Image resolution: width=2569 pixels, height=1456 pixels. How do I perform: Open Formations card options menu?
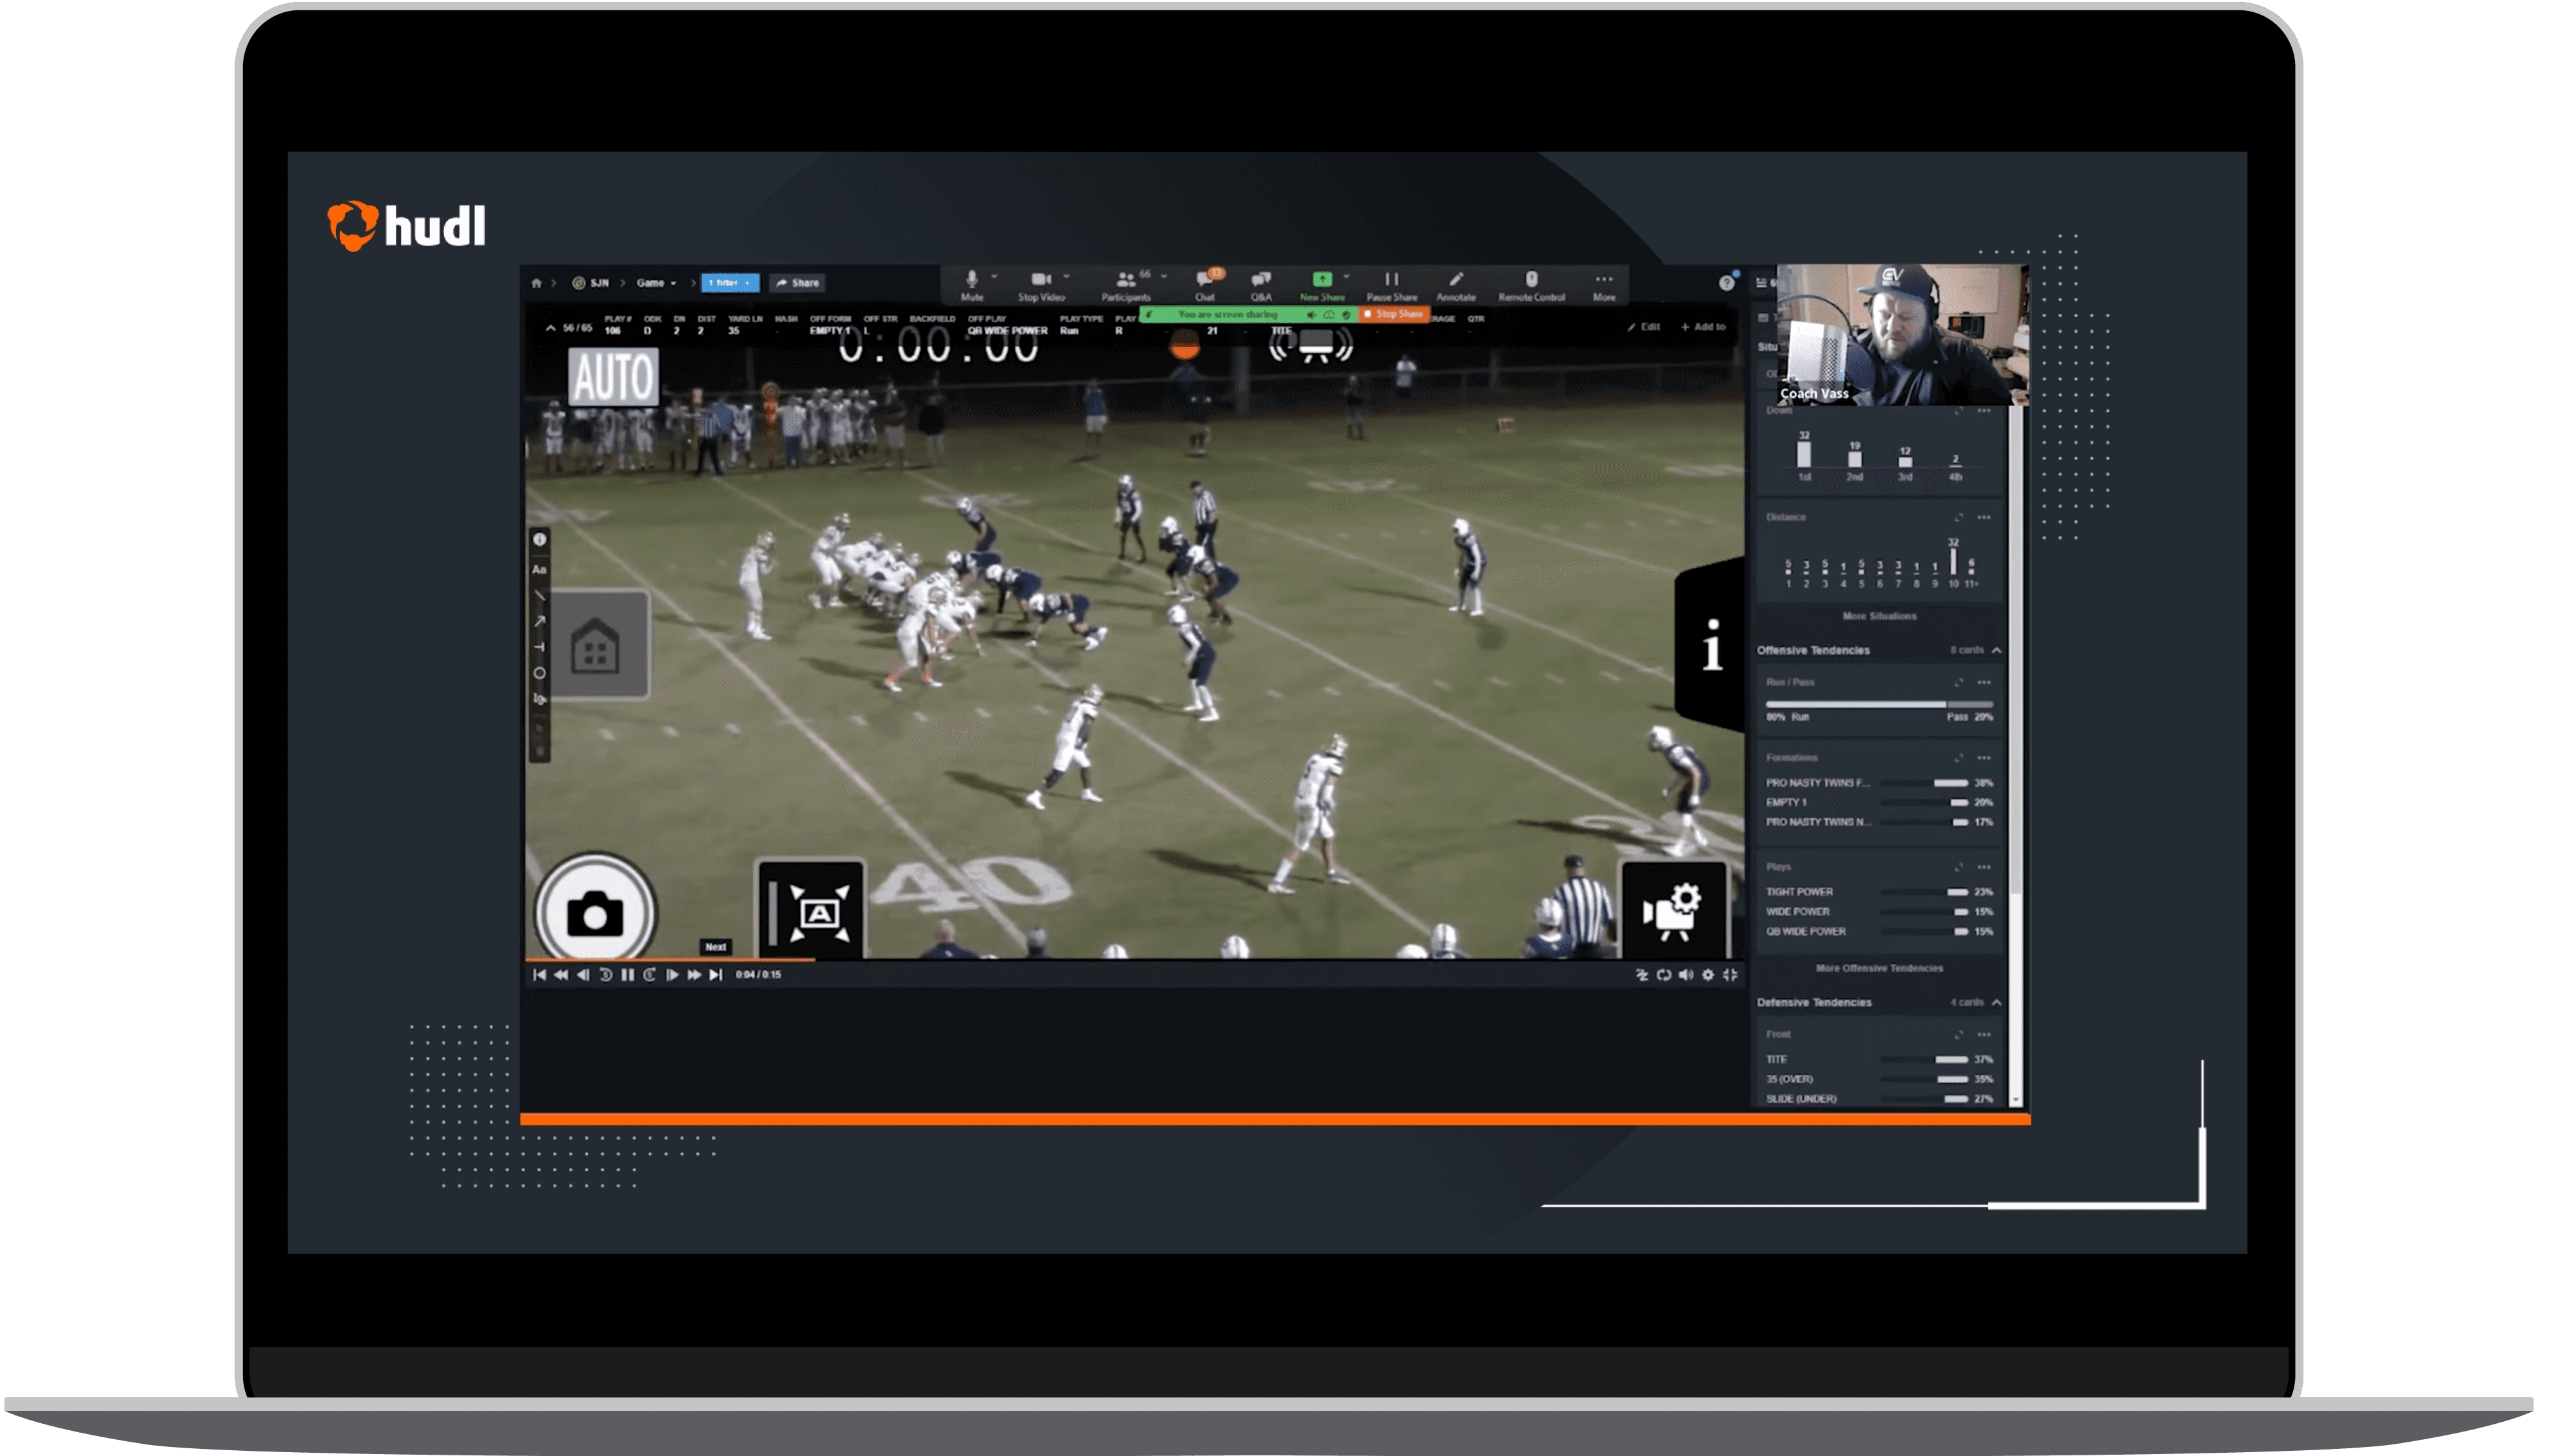pos(1985,758)
